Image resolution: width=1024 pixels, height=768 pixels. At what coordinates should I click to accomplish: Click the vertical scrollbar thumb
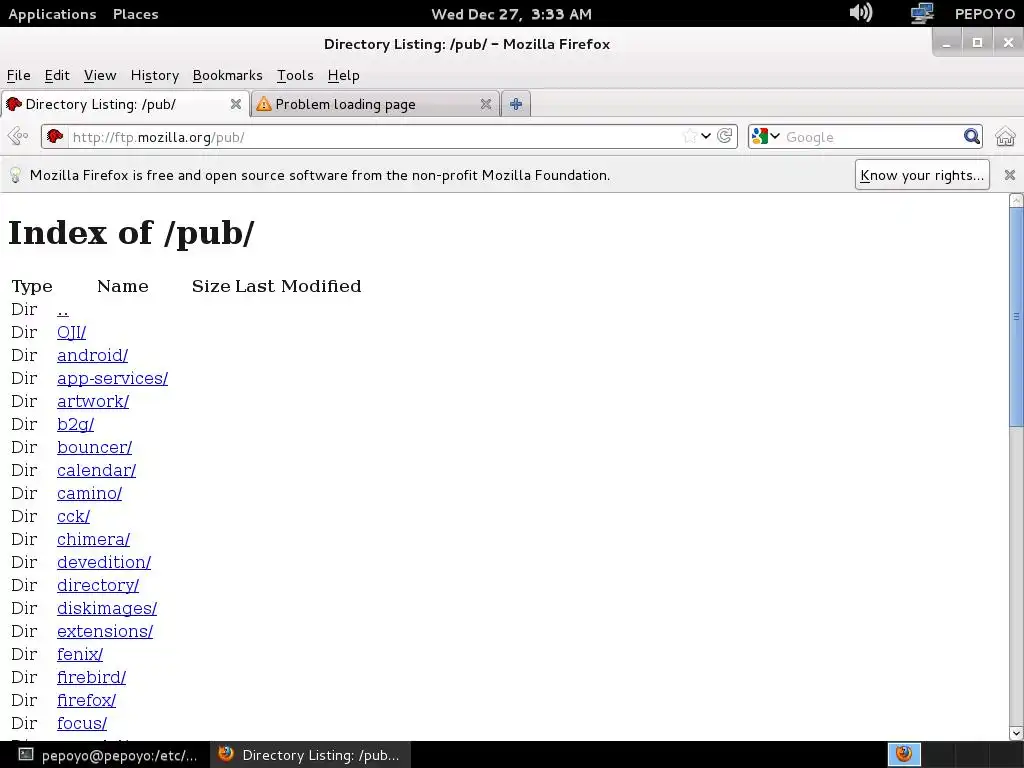[x=1016, y=317]
